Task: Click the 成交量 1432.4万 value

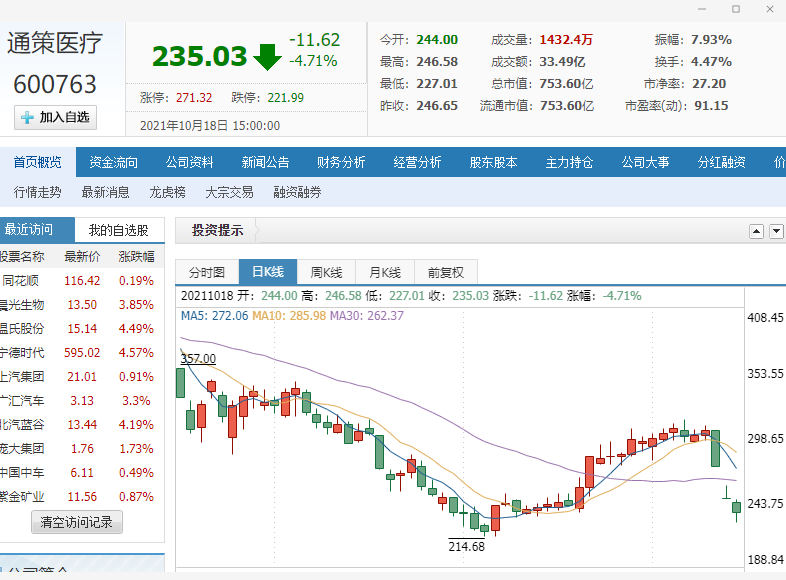Action: tap(566, 40)
